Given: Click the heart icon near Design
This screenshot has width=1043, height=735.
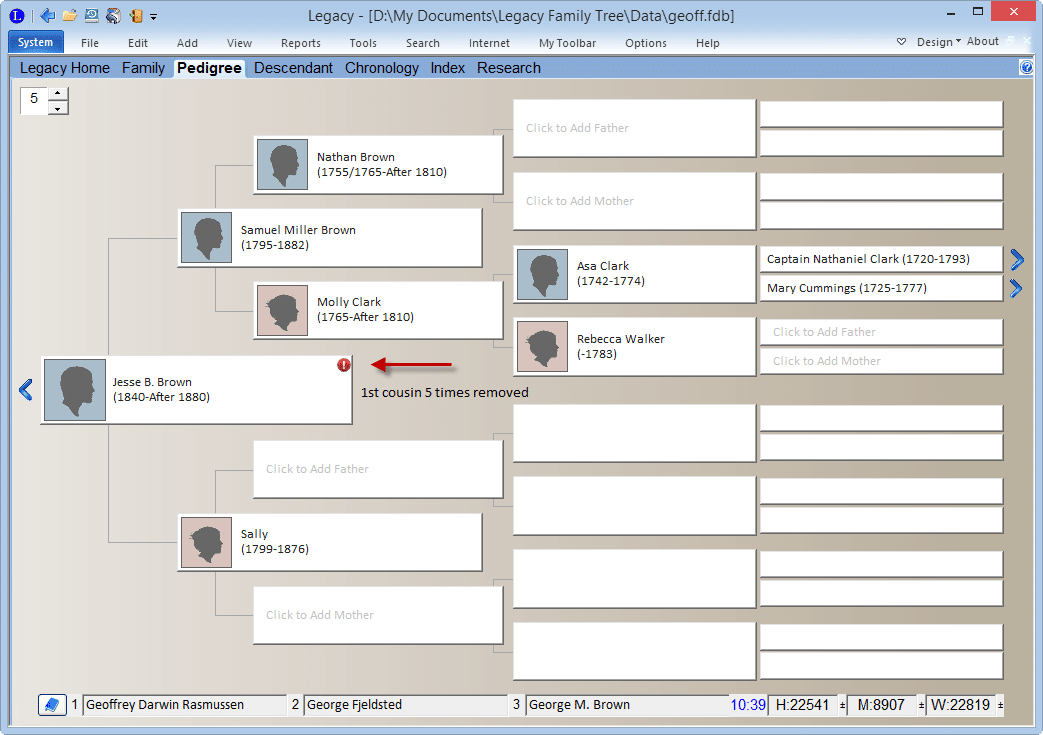Looking at the screenshot, I should [x=901, y=41].
